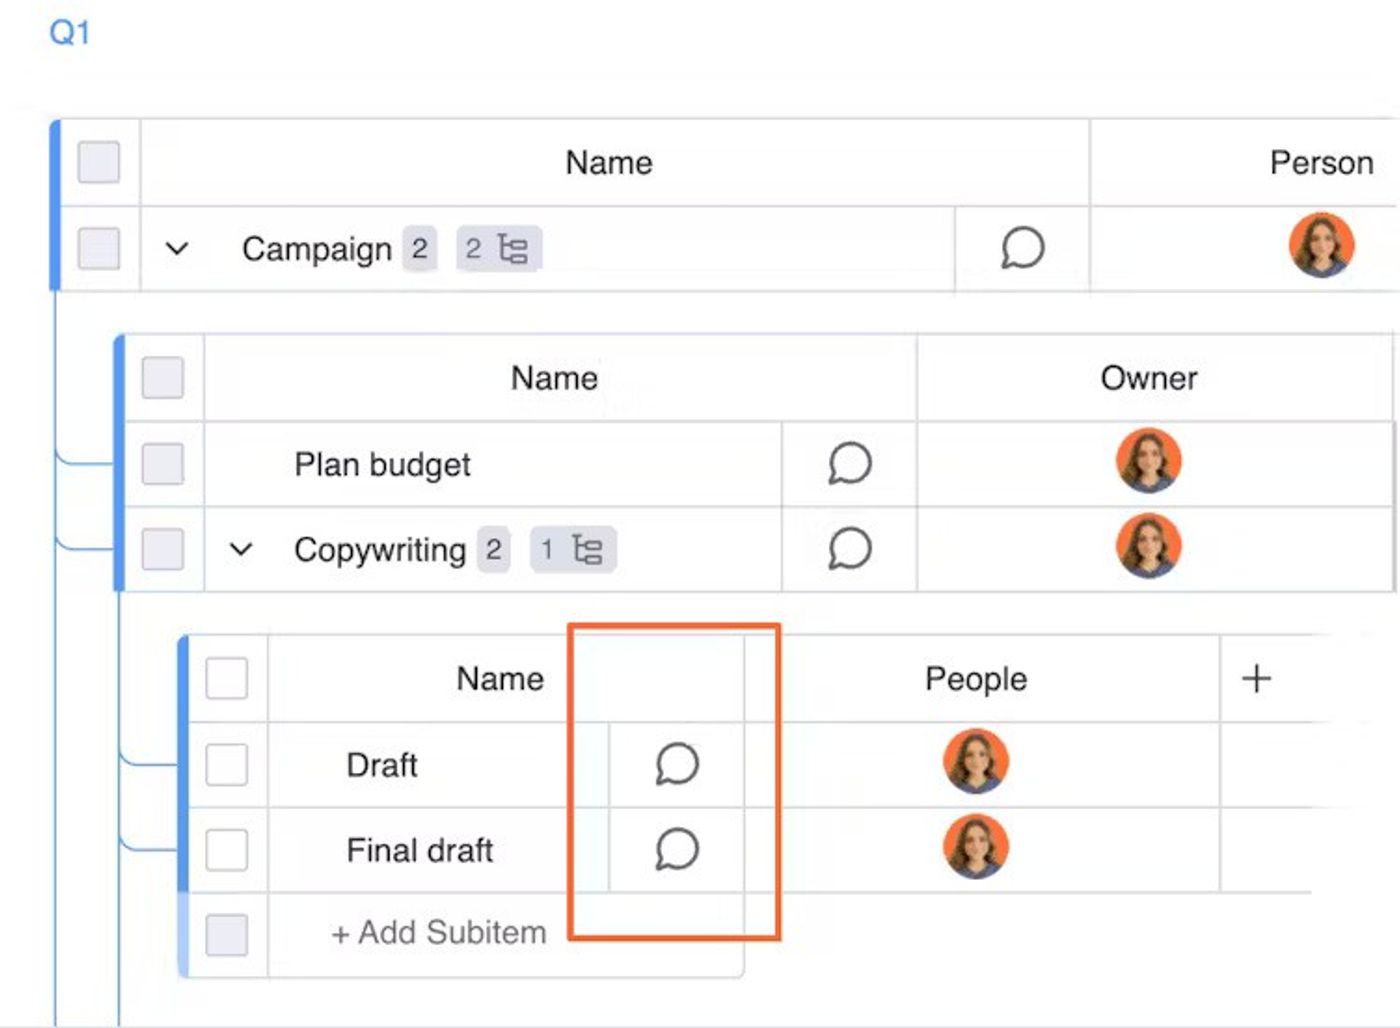Viewport: 1400px width, 1028px height.
Task: Click the Add Subitem button
Action: pyautogui.click(x=439, y=933)
